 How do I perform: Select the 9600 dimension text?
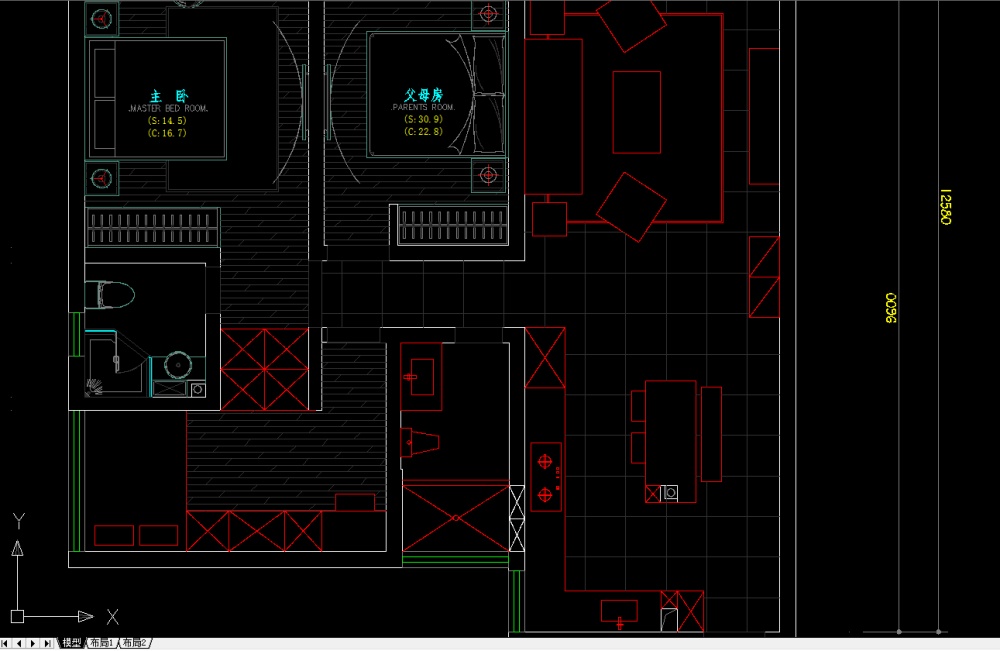(x=887, y=309)
